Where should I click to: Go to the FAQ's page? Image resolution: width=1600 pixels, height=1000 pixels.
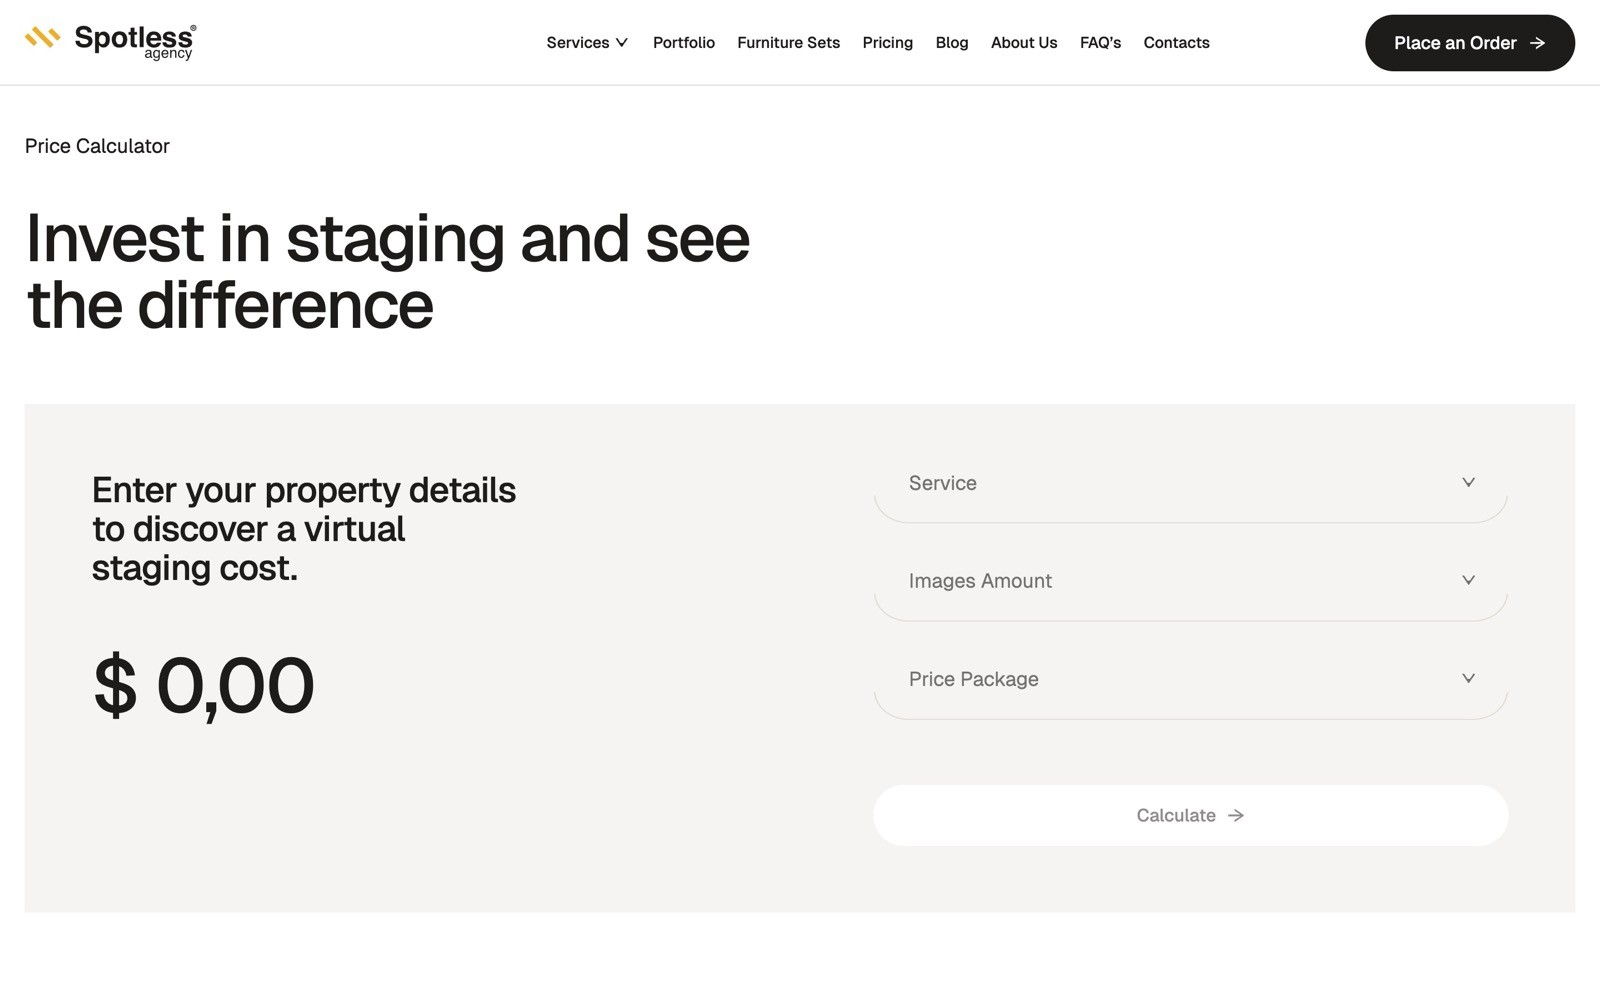1100,43
